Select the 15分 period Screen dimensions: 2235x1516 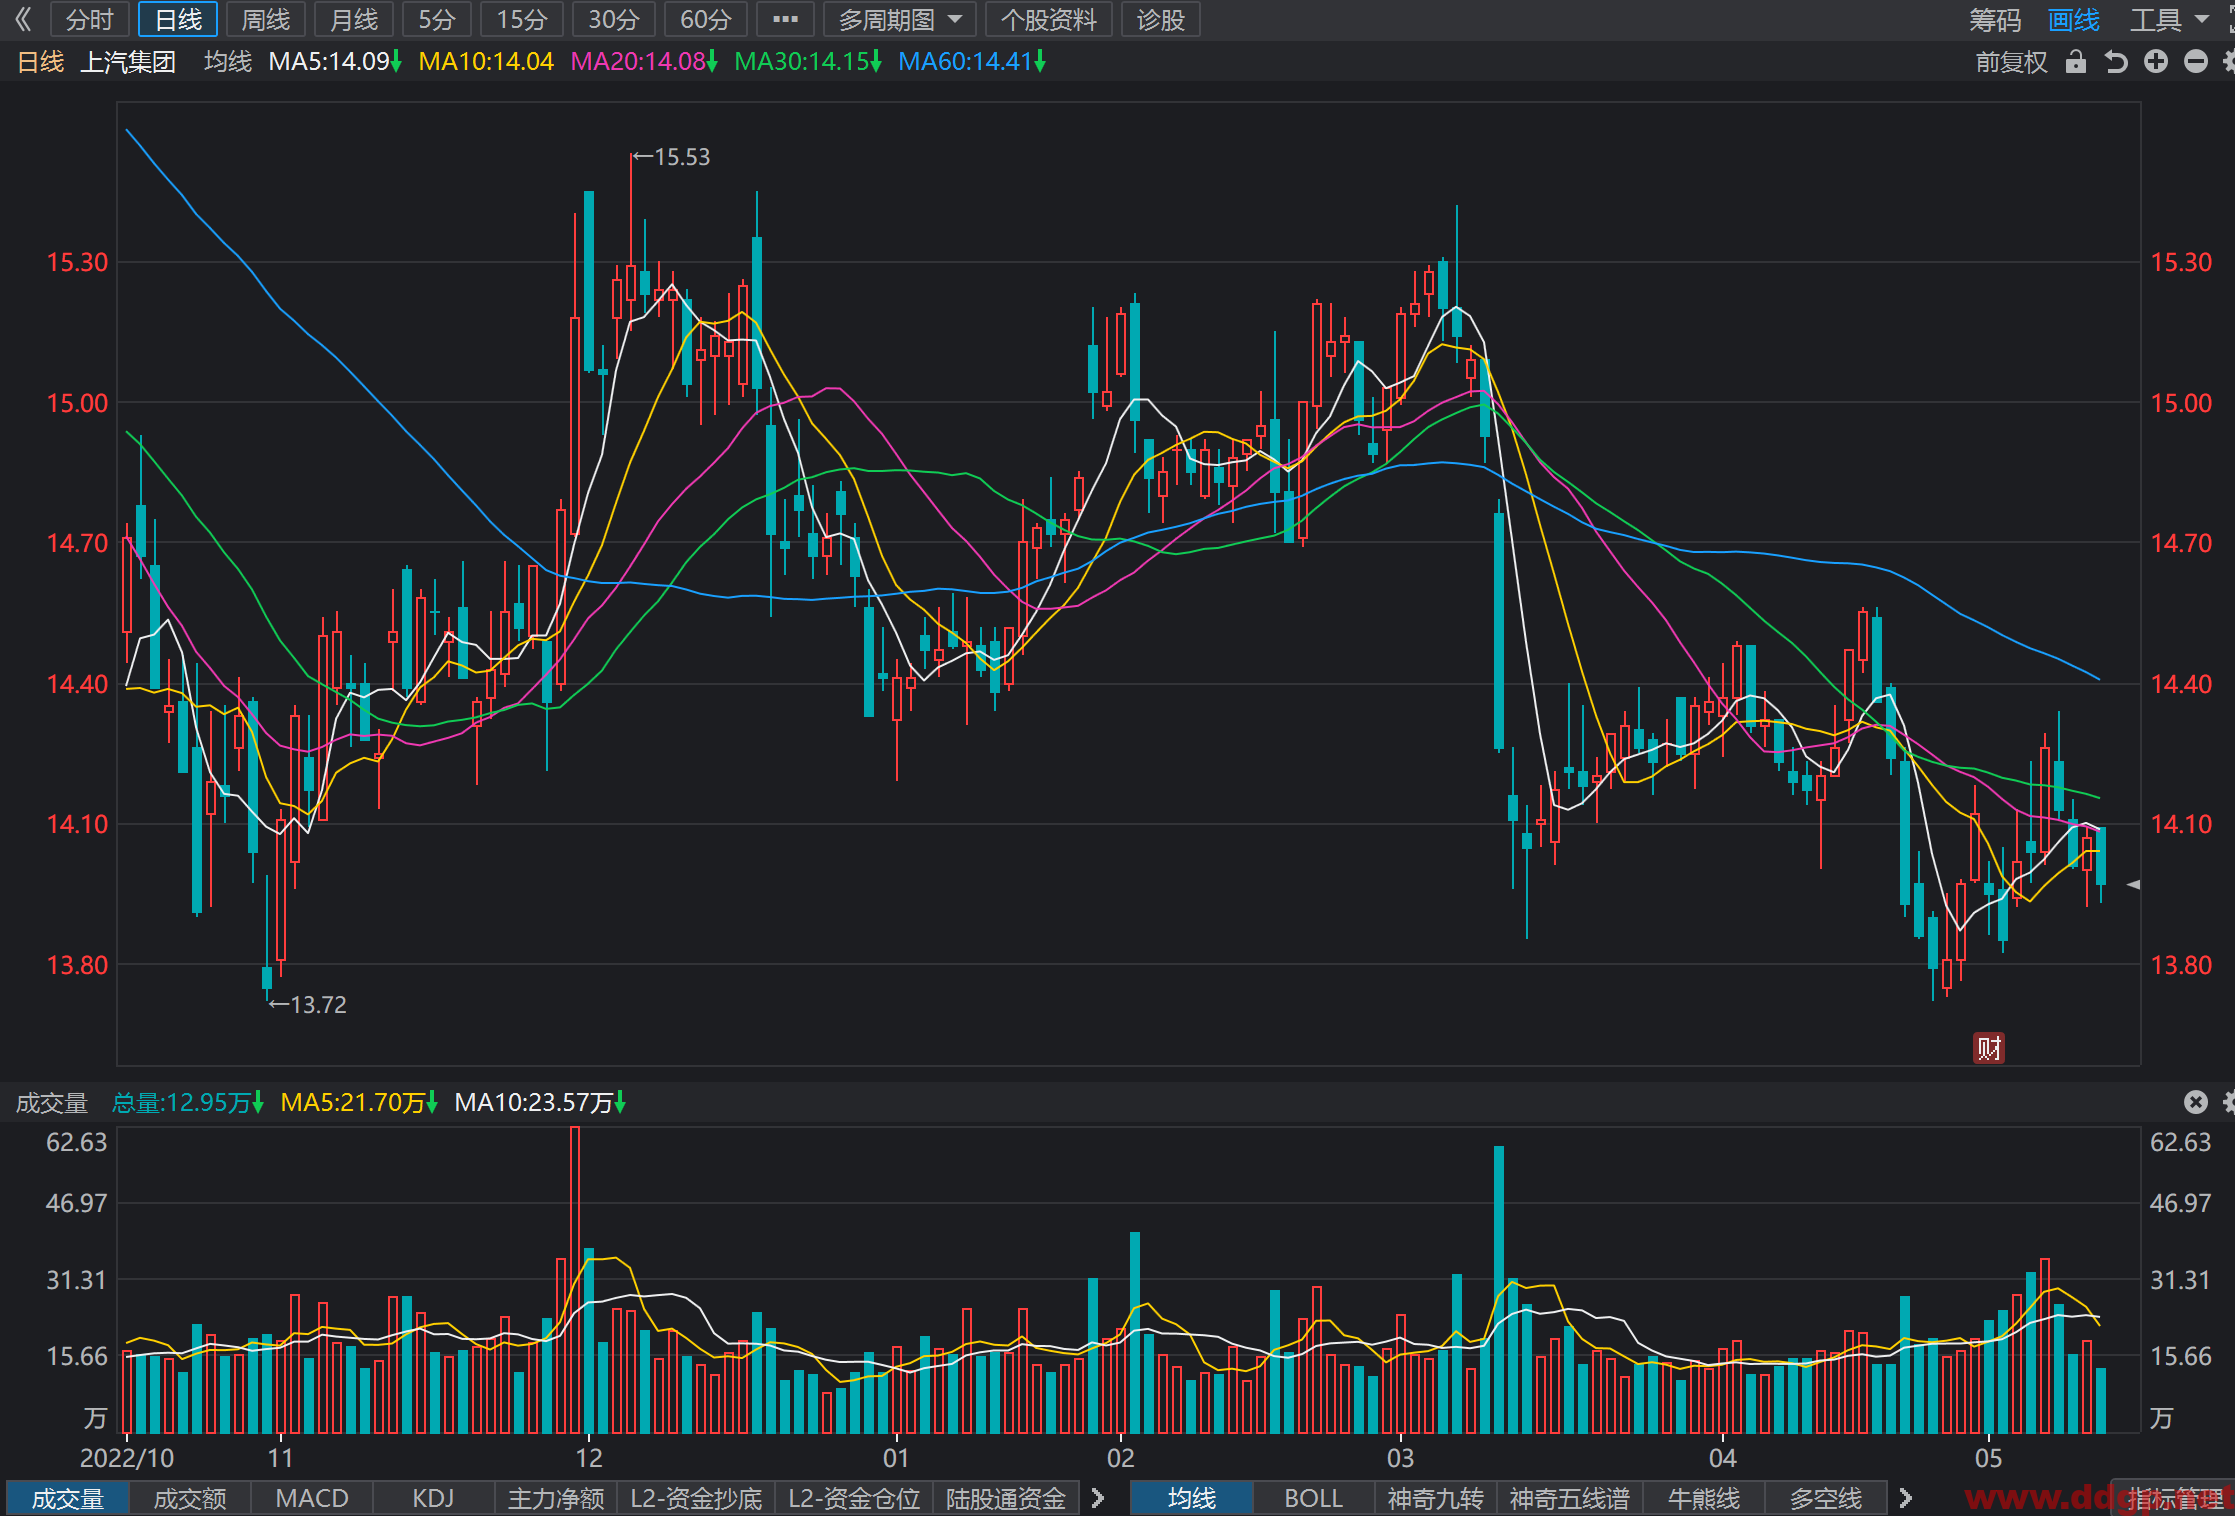click(522, 19)
